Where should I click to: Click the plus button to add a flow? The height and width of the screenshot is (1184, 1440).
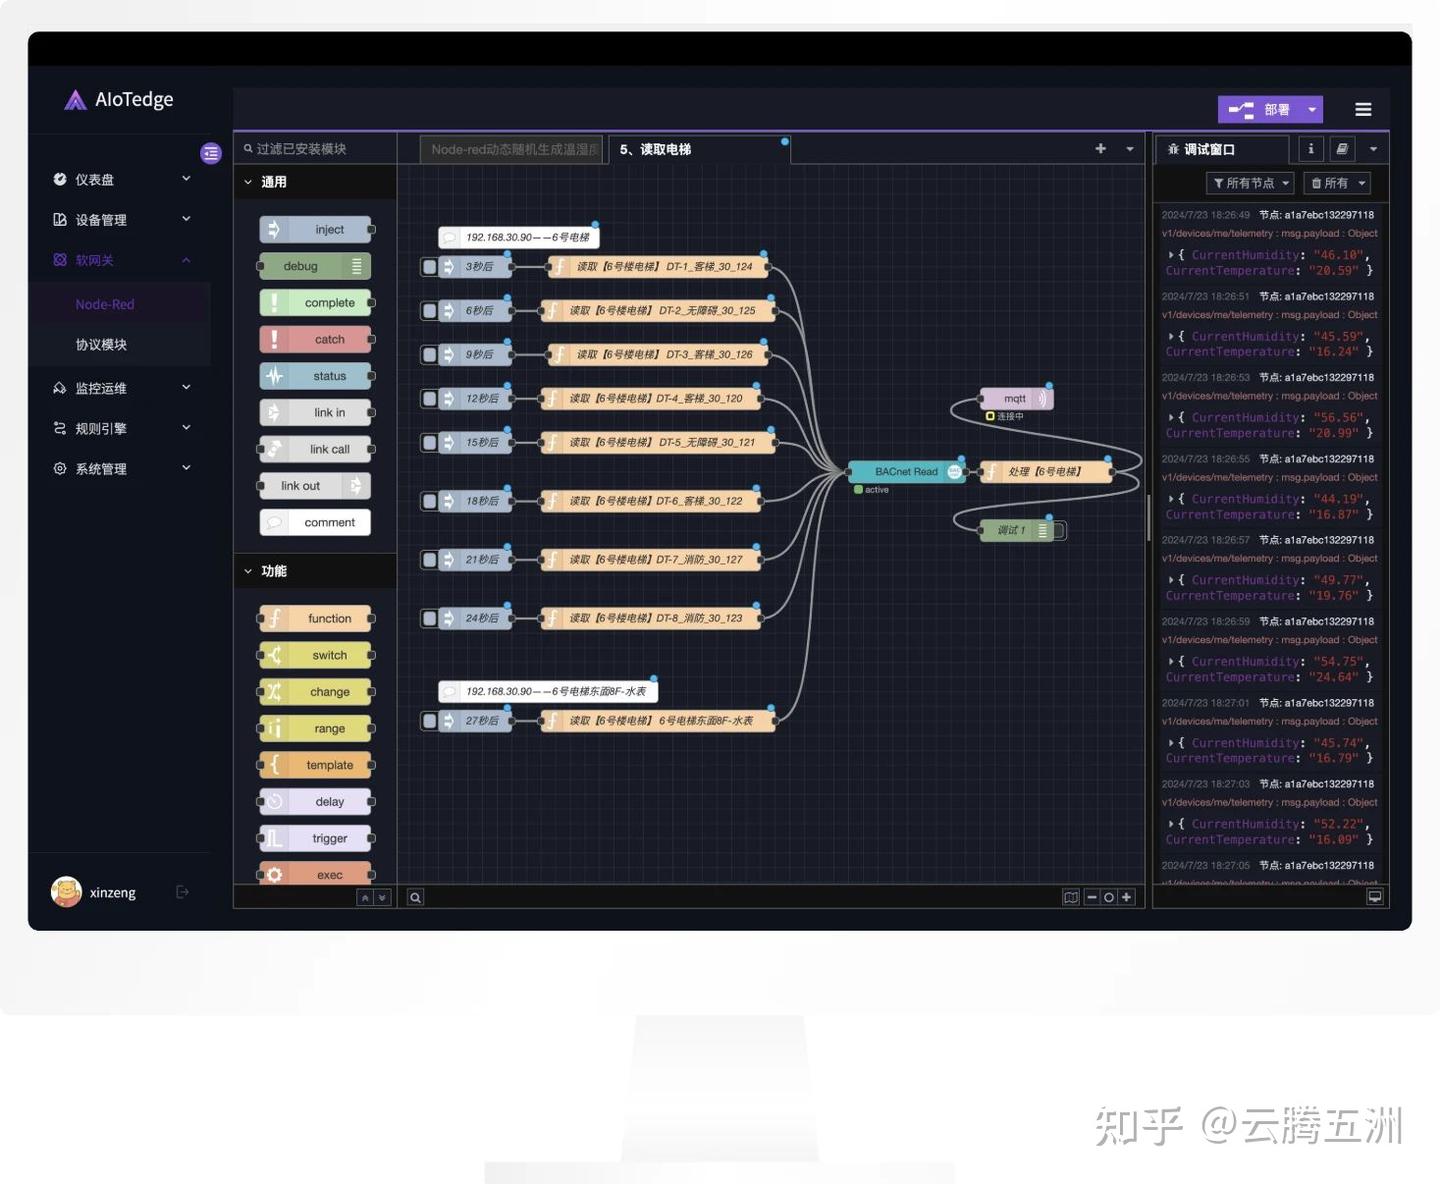[x=1099, y=148]
